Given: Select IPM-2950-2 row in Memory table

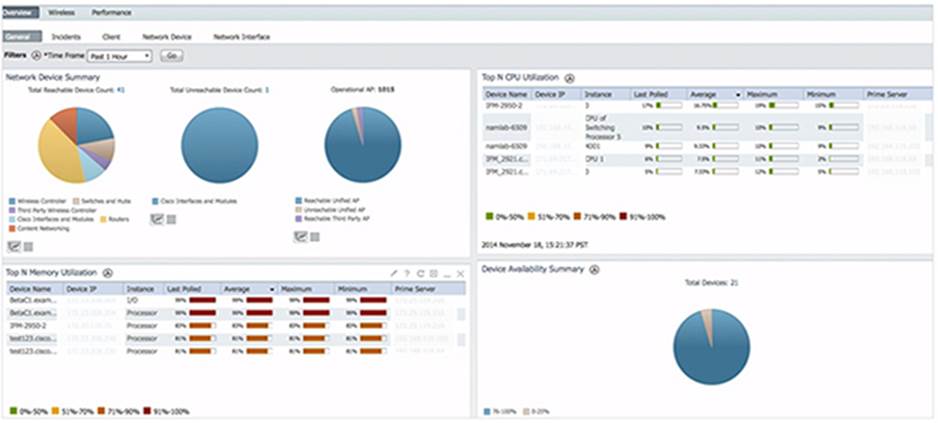Looking at the screenshot, I should click(x=236, y=325).
